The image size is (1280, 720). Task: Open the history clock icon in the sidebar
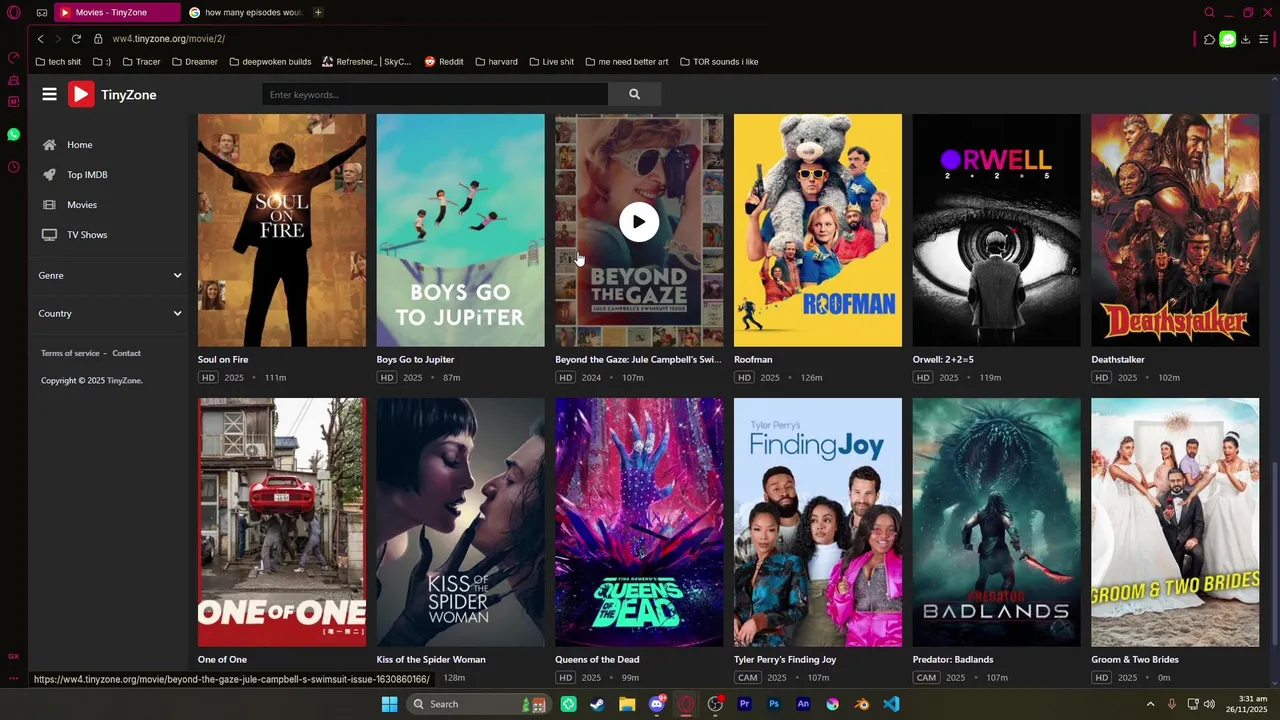13,167
